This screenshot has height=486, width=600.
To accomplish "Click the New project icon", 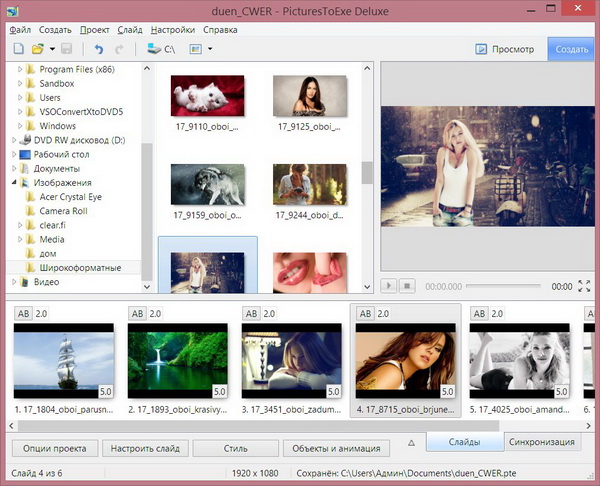I will pyautogui.click(x=18, y=49).
